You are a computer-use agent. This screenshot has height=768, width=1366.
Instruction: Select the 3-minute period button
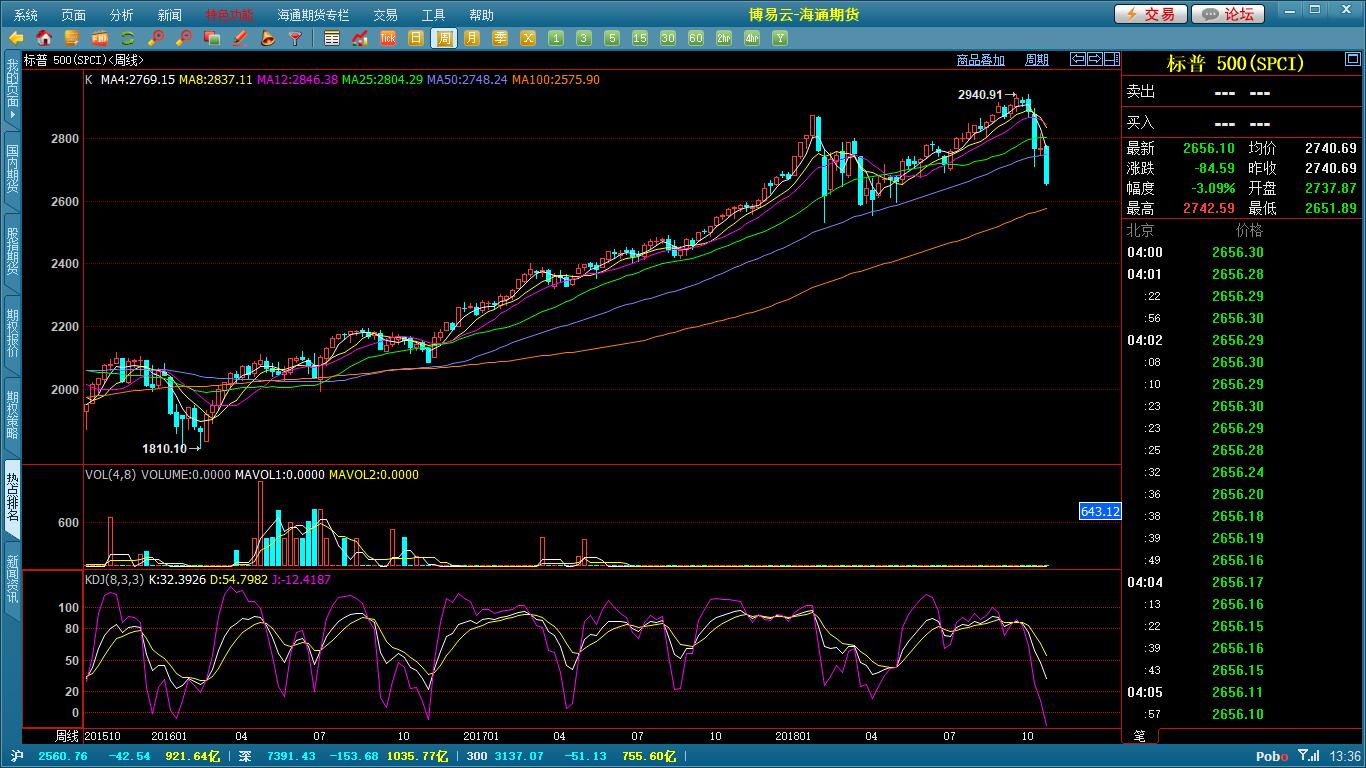[x=584, y=38]
